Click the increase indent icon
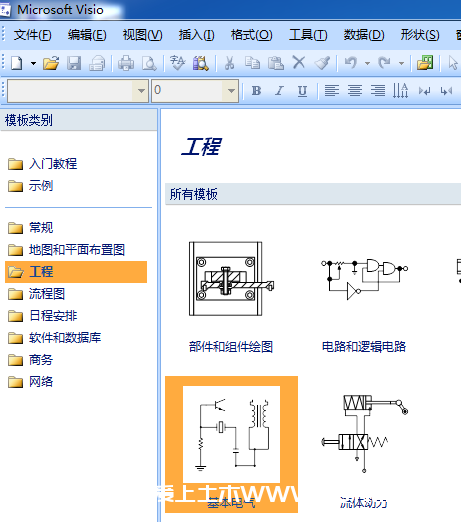The height and width of the screenshot is (522, 461). [446, 91]
